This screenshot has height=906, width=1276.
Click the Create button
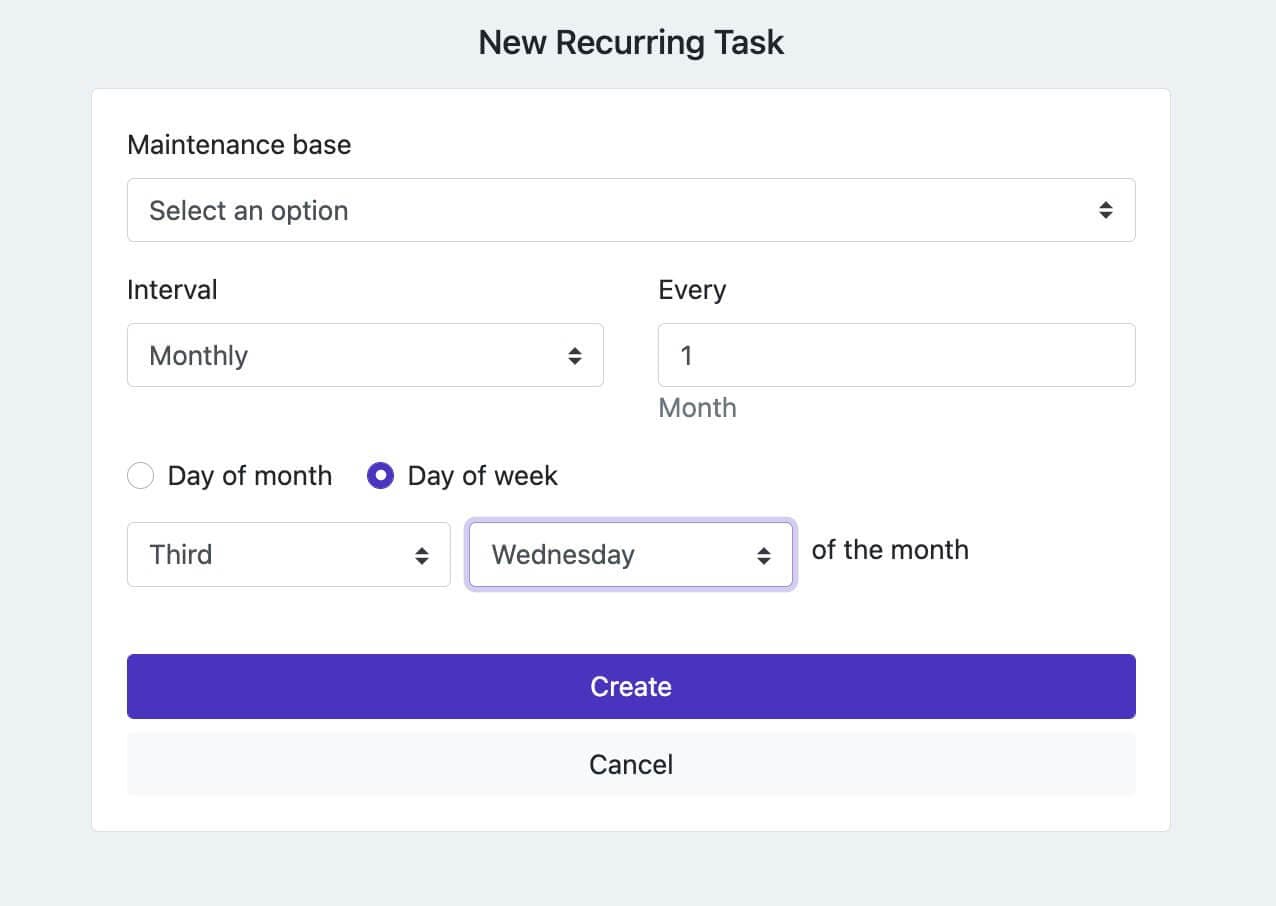click(x=630, y=686)
